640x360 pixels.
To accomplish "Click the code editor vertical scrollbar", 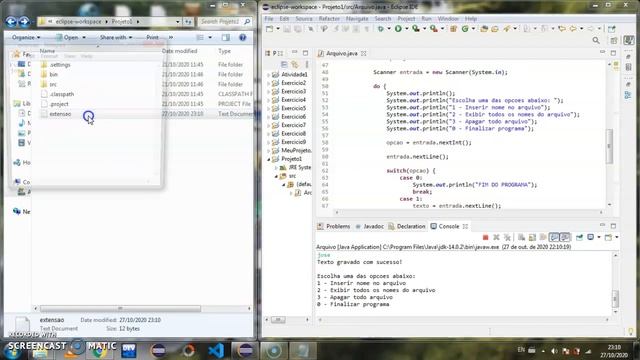I will coord(609,146).
